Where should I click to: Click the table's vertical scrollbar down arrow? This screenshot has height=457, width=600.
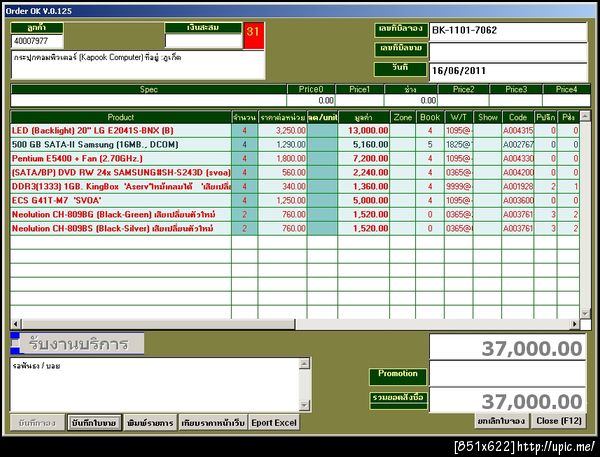click(x=585, y=313)
